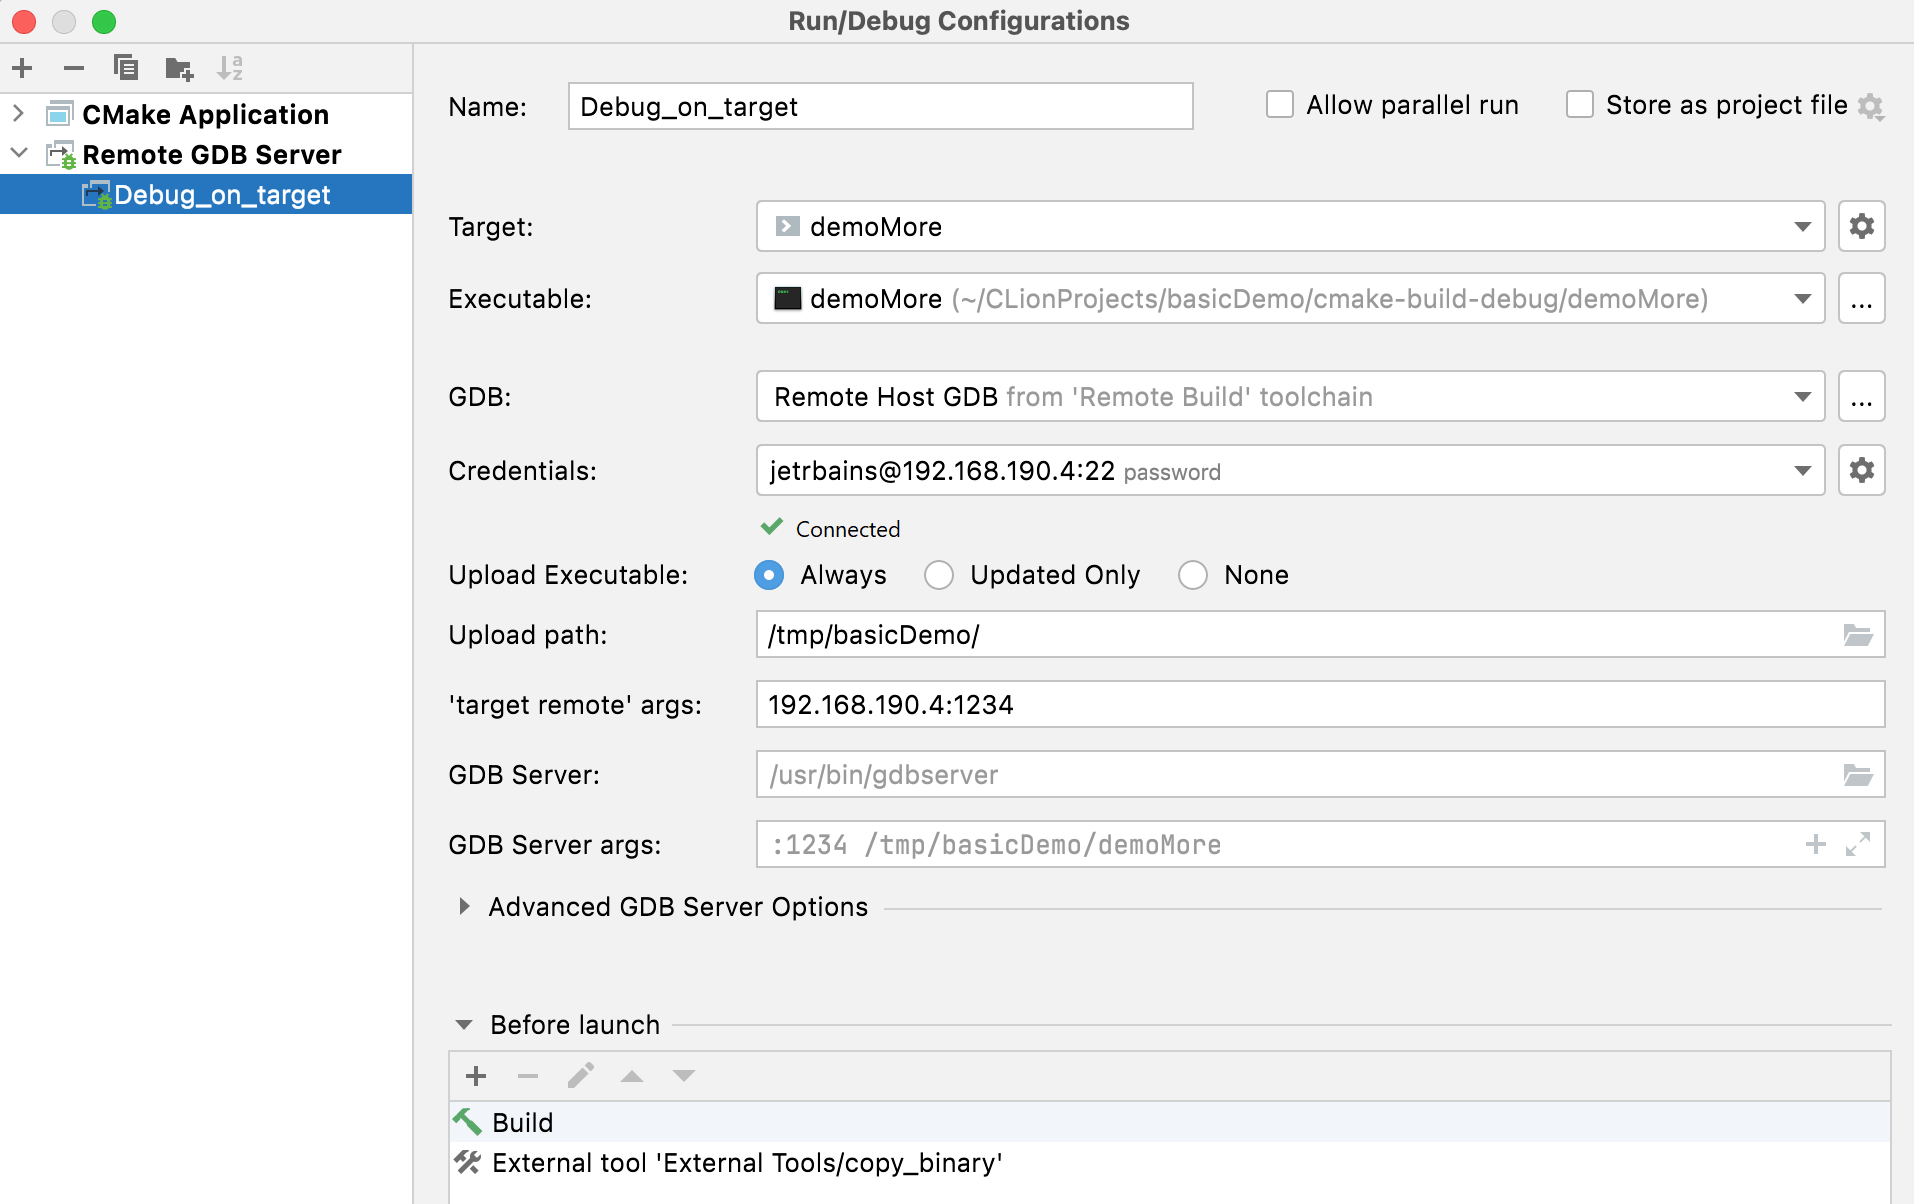Open Credentials settings gear
The width and height of the screenshot is (1914, 1204).
point(1861,470)
